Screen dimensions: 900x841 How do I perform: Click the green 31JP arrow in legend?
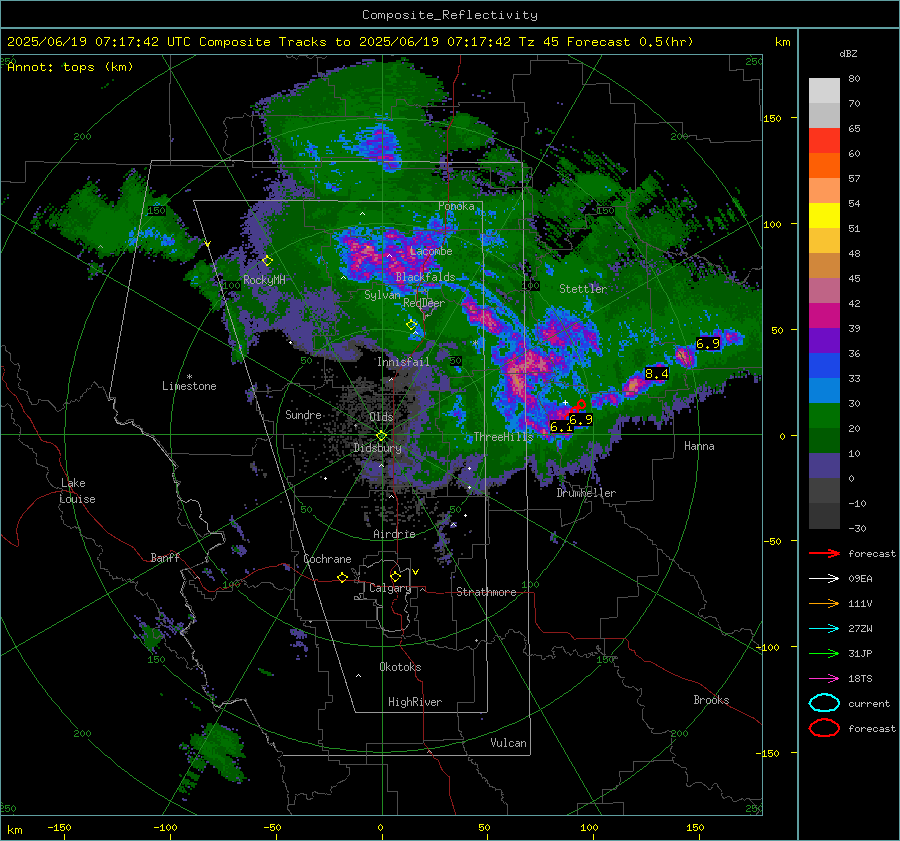(824, 653)
